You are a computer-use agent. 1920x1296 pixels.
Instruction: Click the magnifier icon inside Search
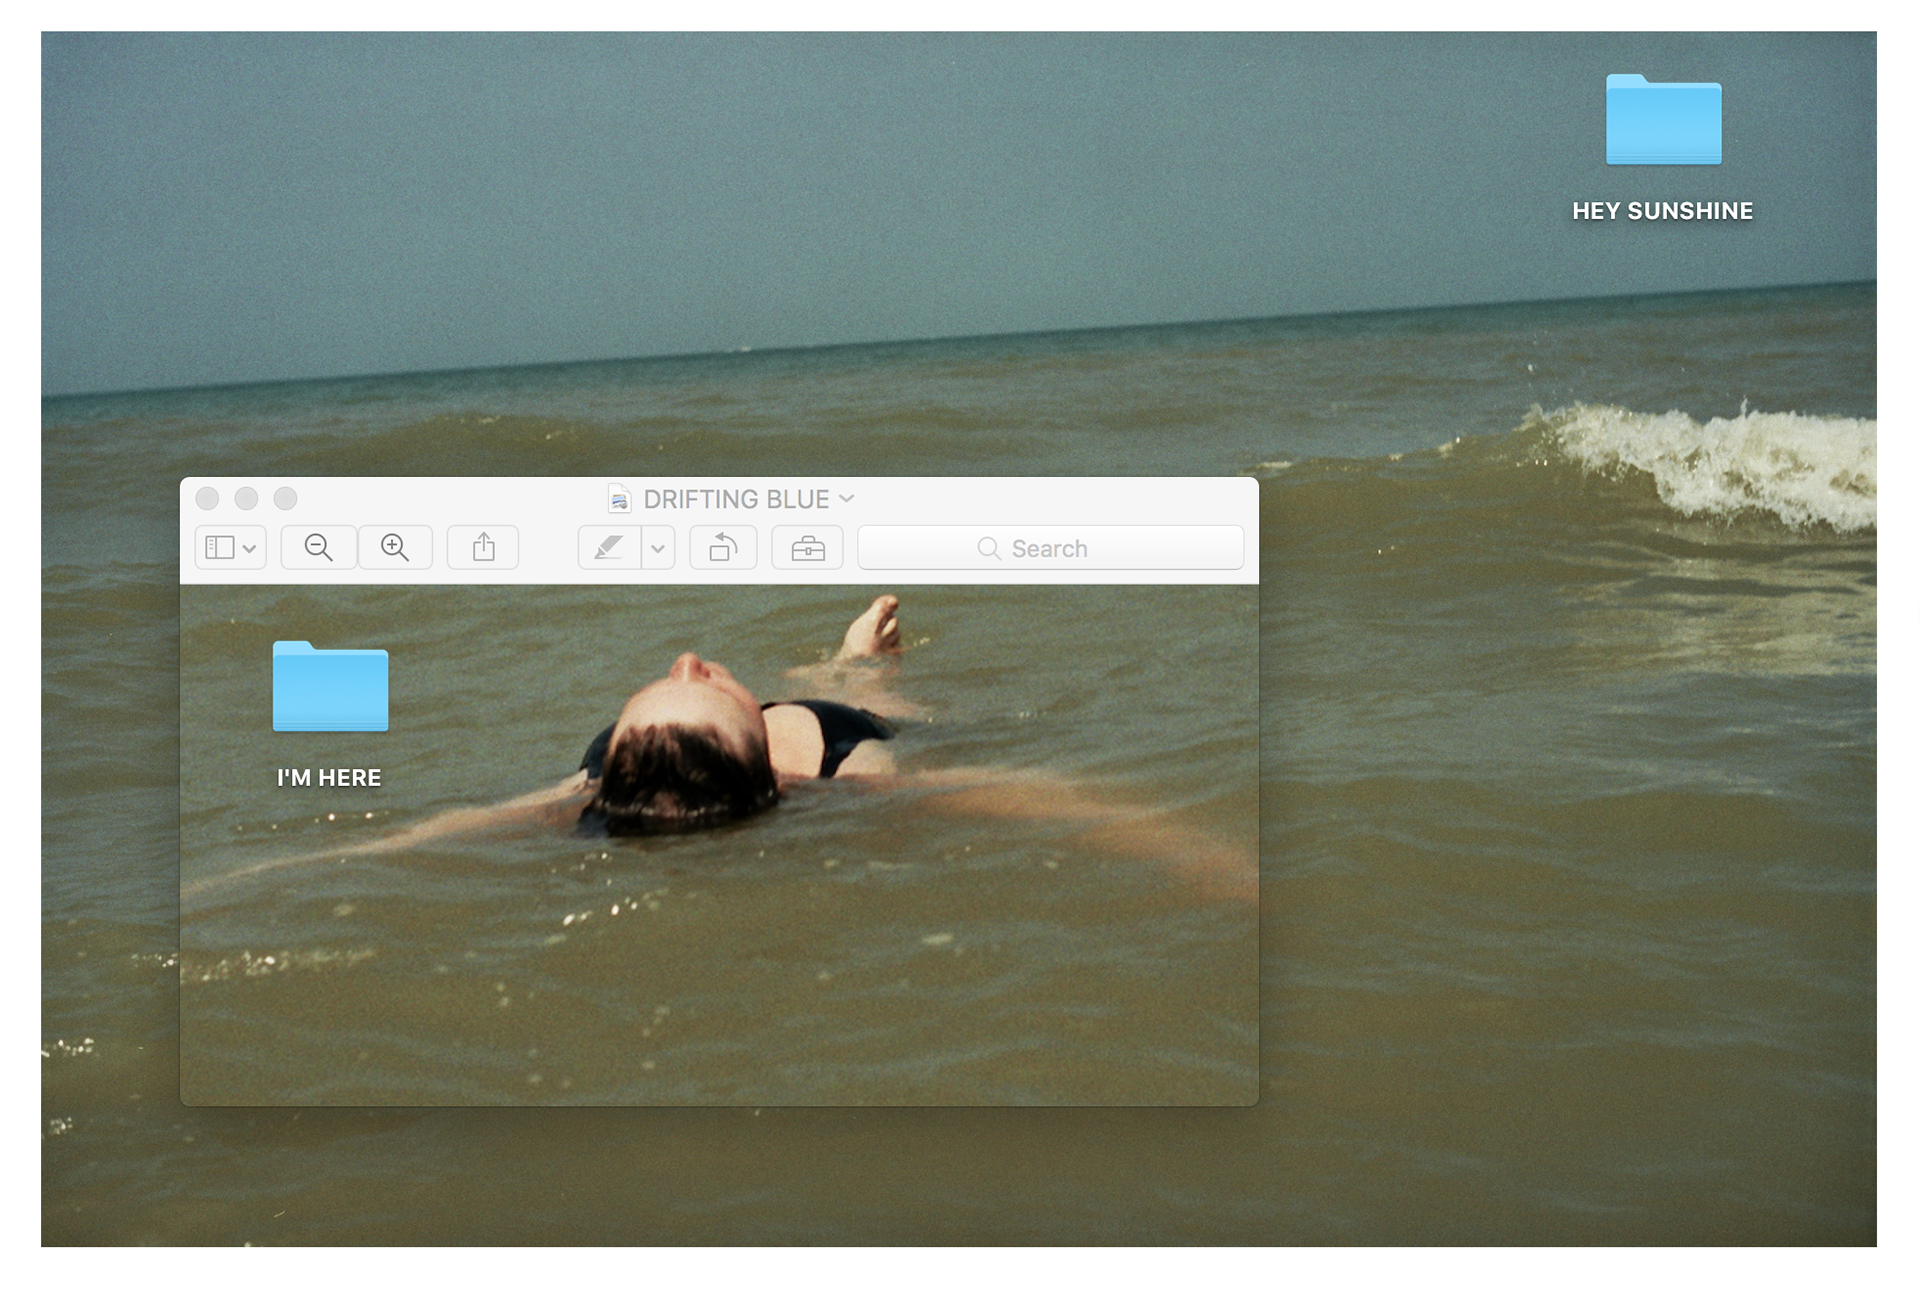point(988,548)
